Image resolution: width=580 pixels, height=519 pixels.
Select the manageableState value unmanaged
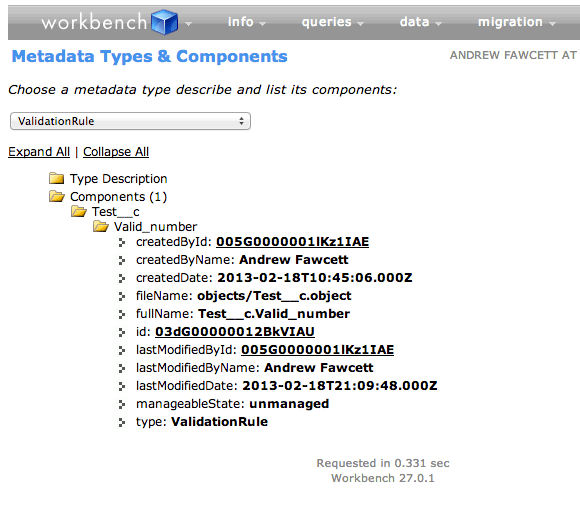point(289,404)
